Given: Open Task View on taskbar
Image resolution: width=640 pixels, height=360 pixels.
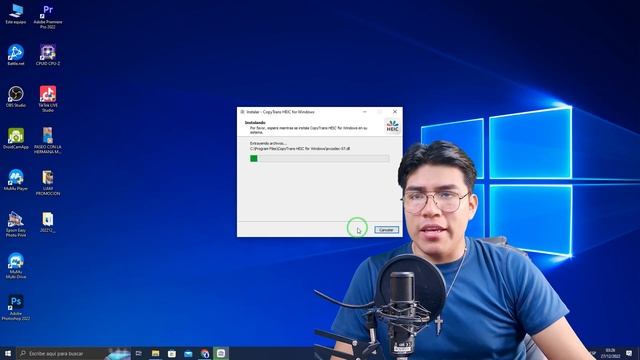Looking at the screenshot, I should 139,353.
